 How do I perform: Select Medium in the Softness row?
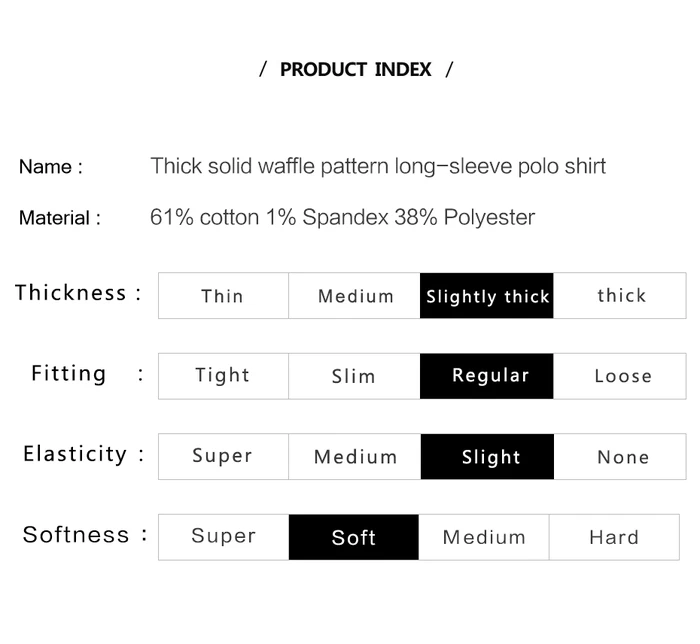484,537
